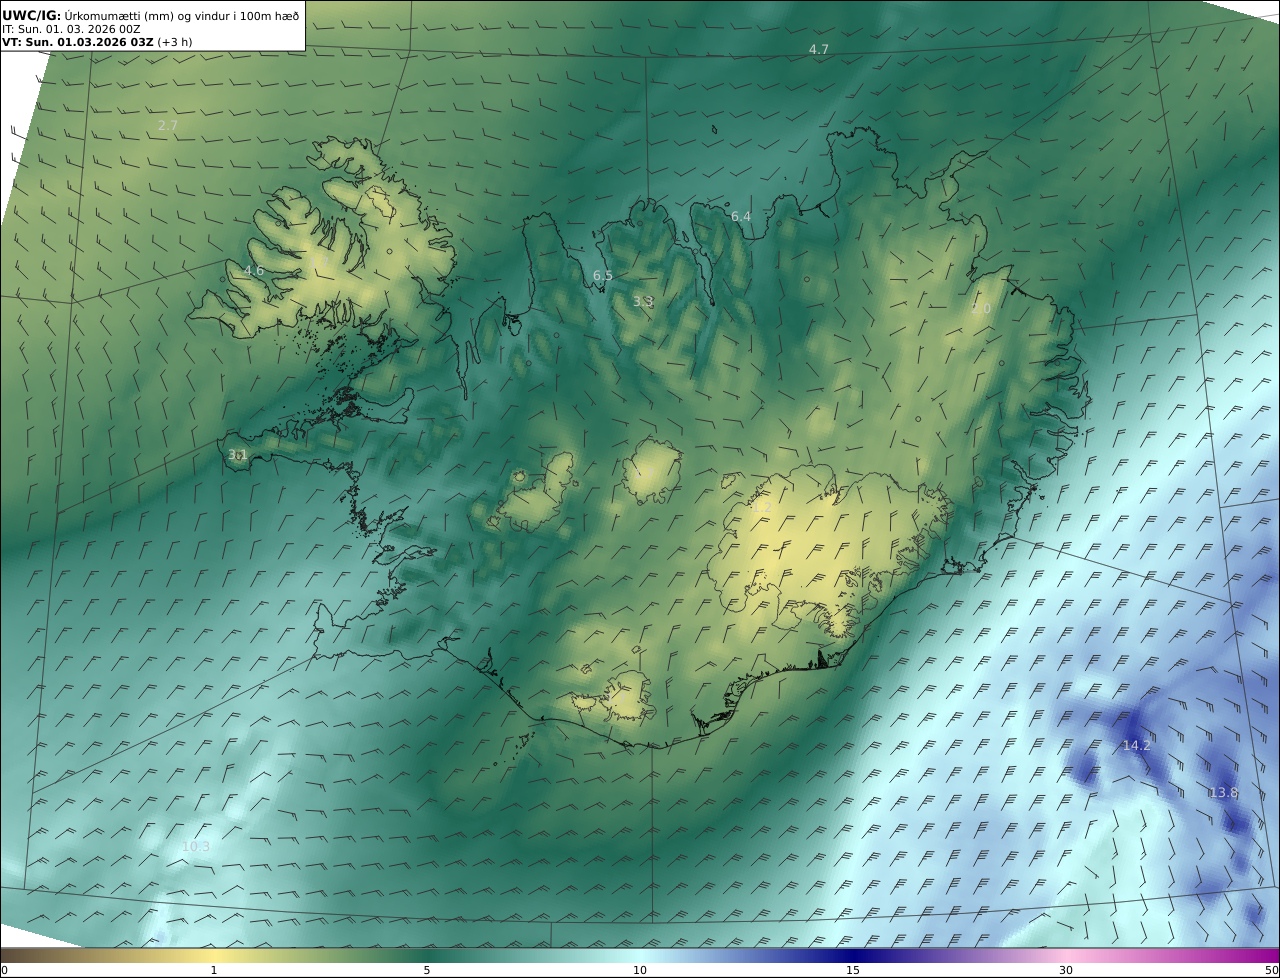
Task: Pick the 10.3 value label on the map
Action: tap(196, 846)
